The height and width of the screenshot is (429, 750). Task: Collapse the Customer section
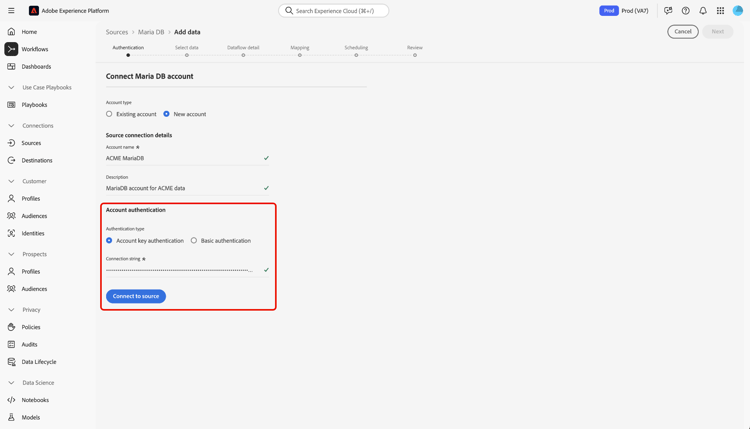[11, 181]
